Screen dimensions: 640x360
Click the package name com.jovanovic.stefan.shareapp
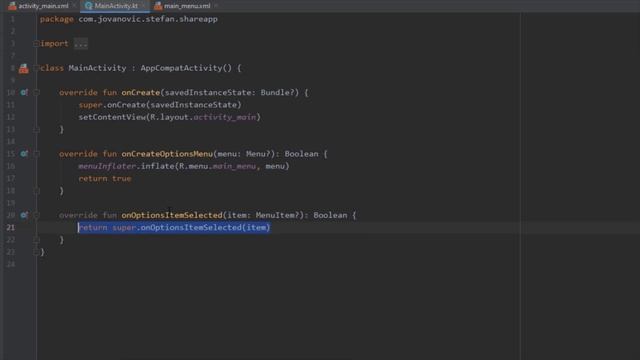click(x=148, y=19)
